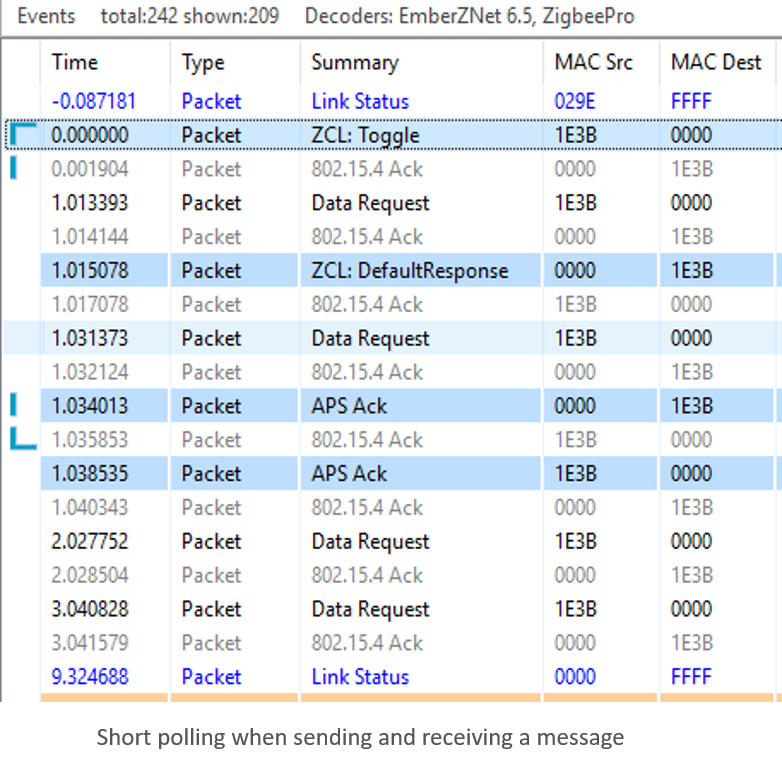The height and width of the screenshot is (768, 782).
Task: Click the Time column header
Action: [x=75, y=62]
